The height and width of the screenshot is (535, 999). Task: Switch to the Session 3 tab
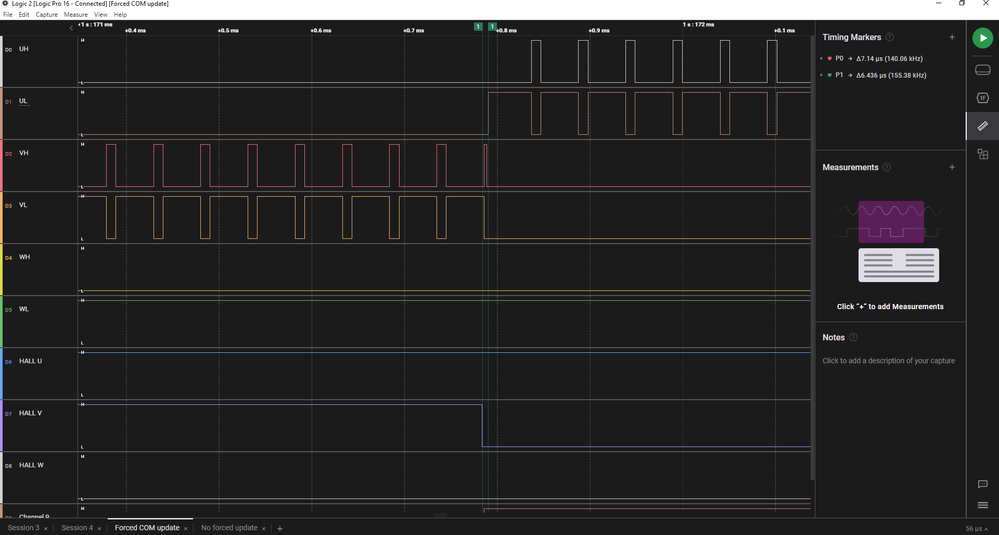(x=23, y=527)
